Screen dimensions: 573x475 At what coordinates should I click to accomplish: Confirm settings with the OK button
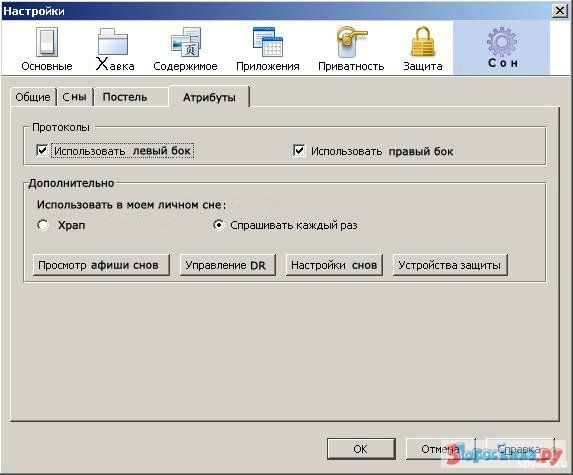361,449
